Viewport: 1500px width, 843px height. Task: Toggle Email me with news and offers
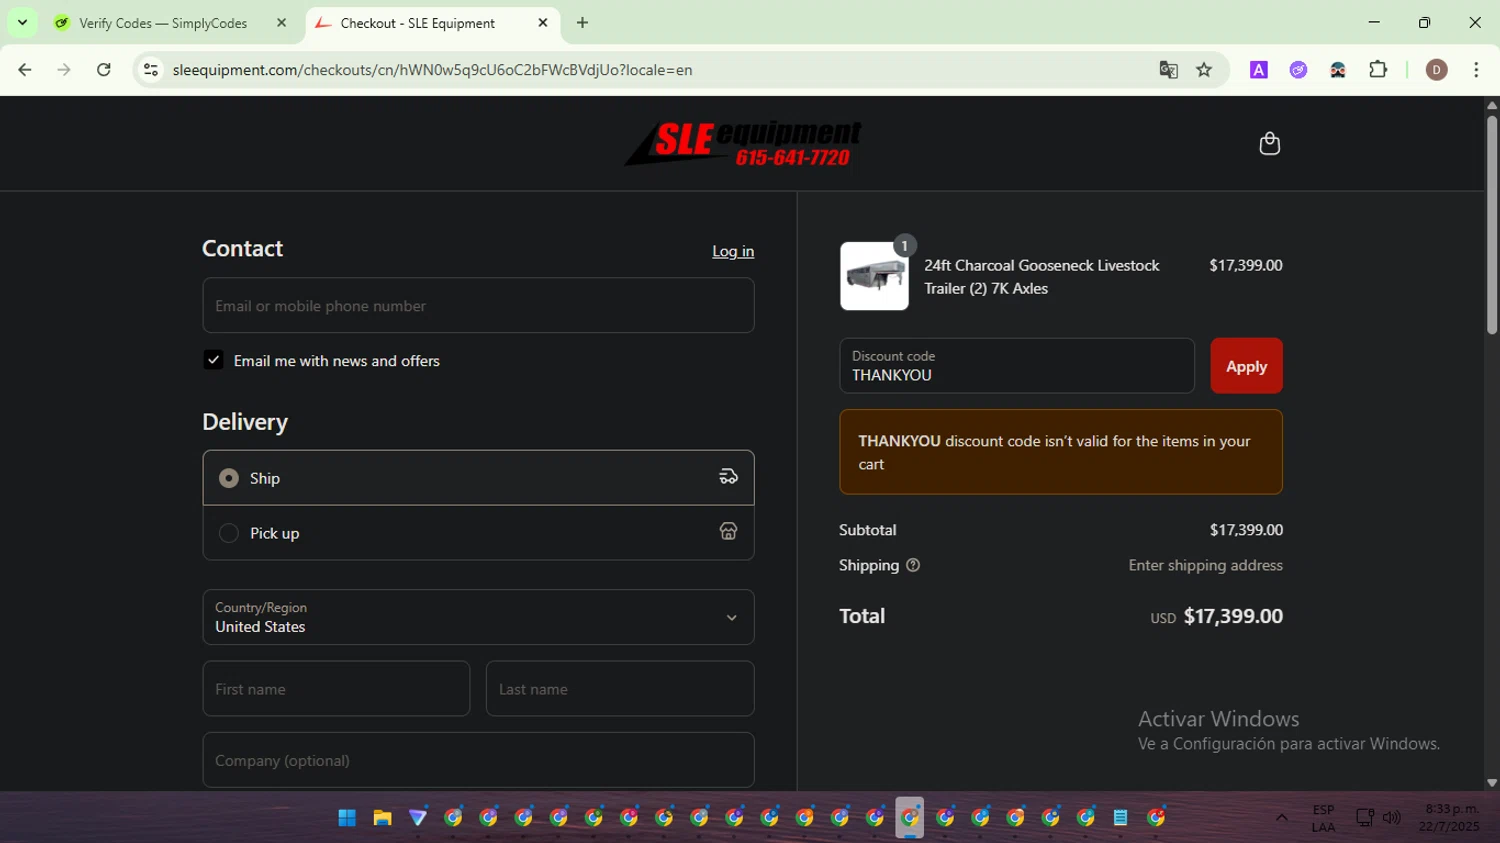[213, 360]
